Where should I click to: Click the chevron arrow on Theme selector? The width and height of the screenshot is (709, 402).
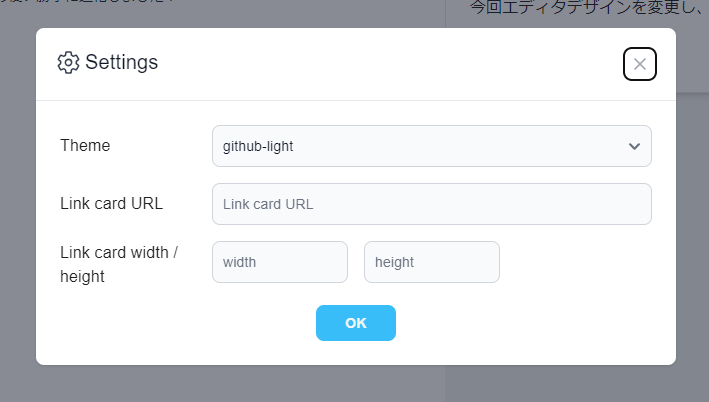634,146
